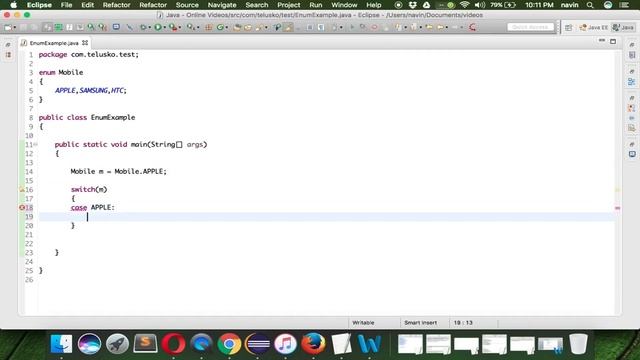This screenshot has width=640, height=360.
Task: Open the File menu
Action: click(66, 5)
